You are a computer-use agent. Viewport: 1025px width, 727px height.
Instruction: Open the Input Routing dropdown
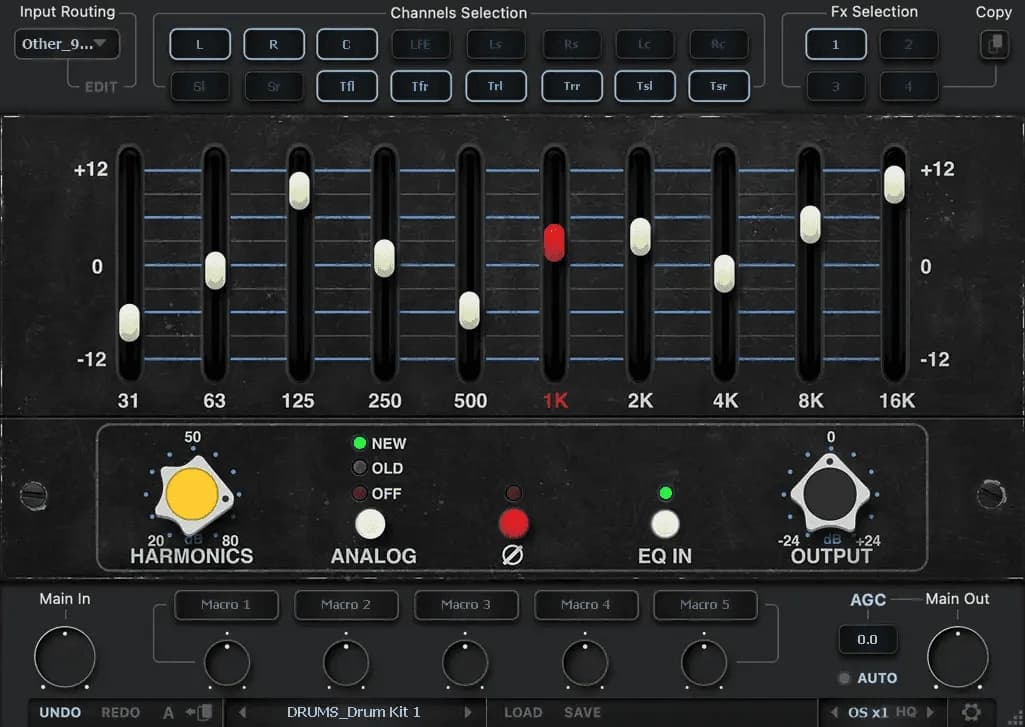point(66,44)
